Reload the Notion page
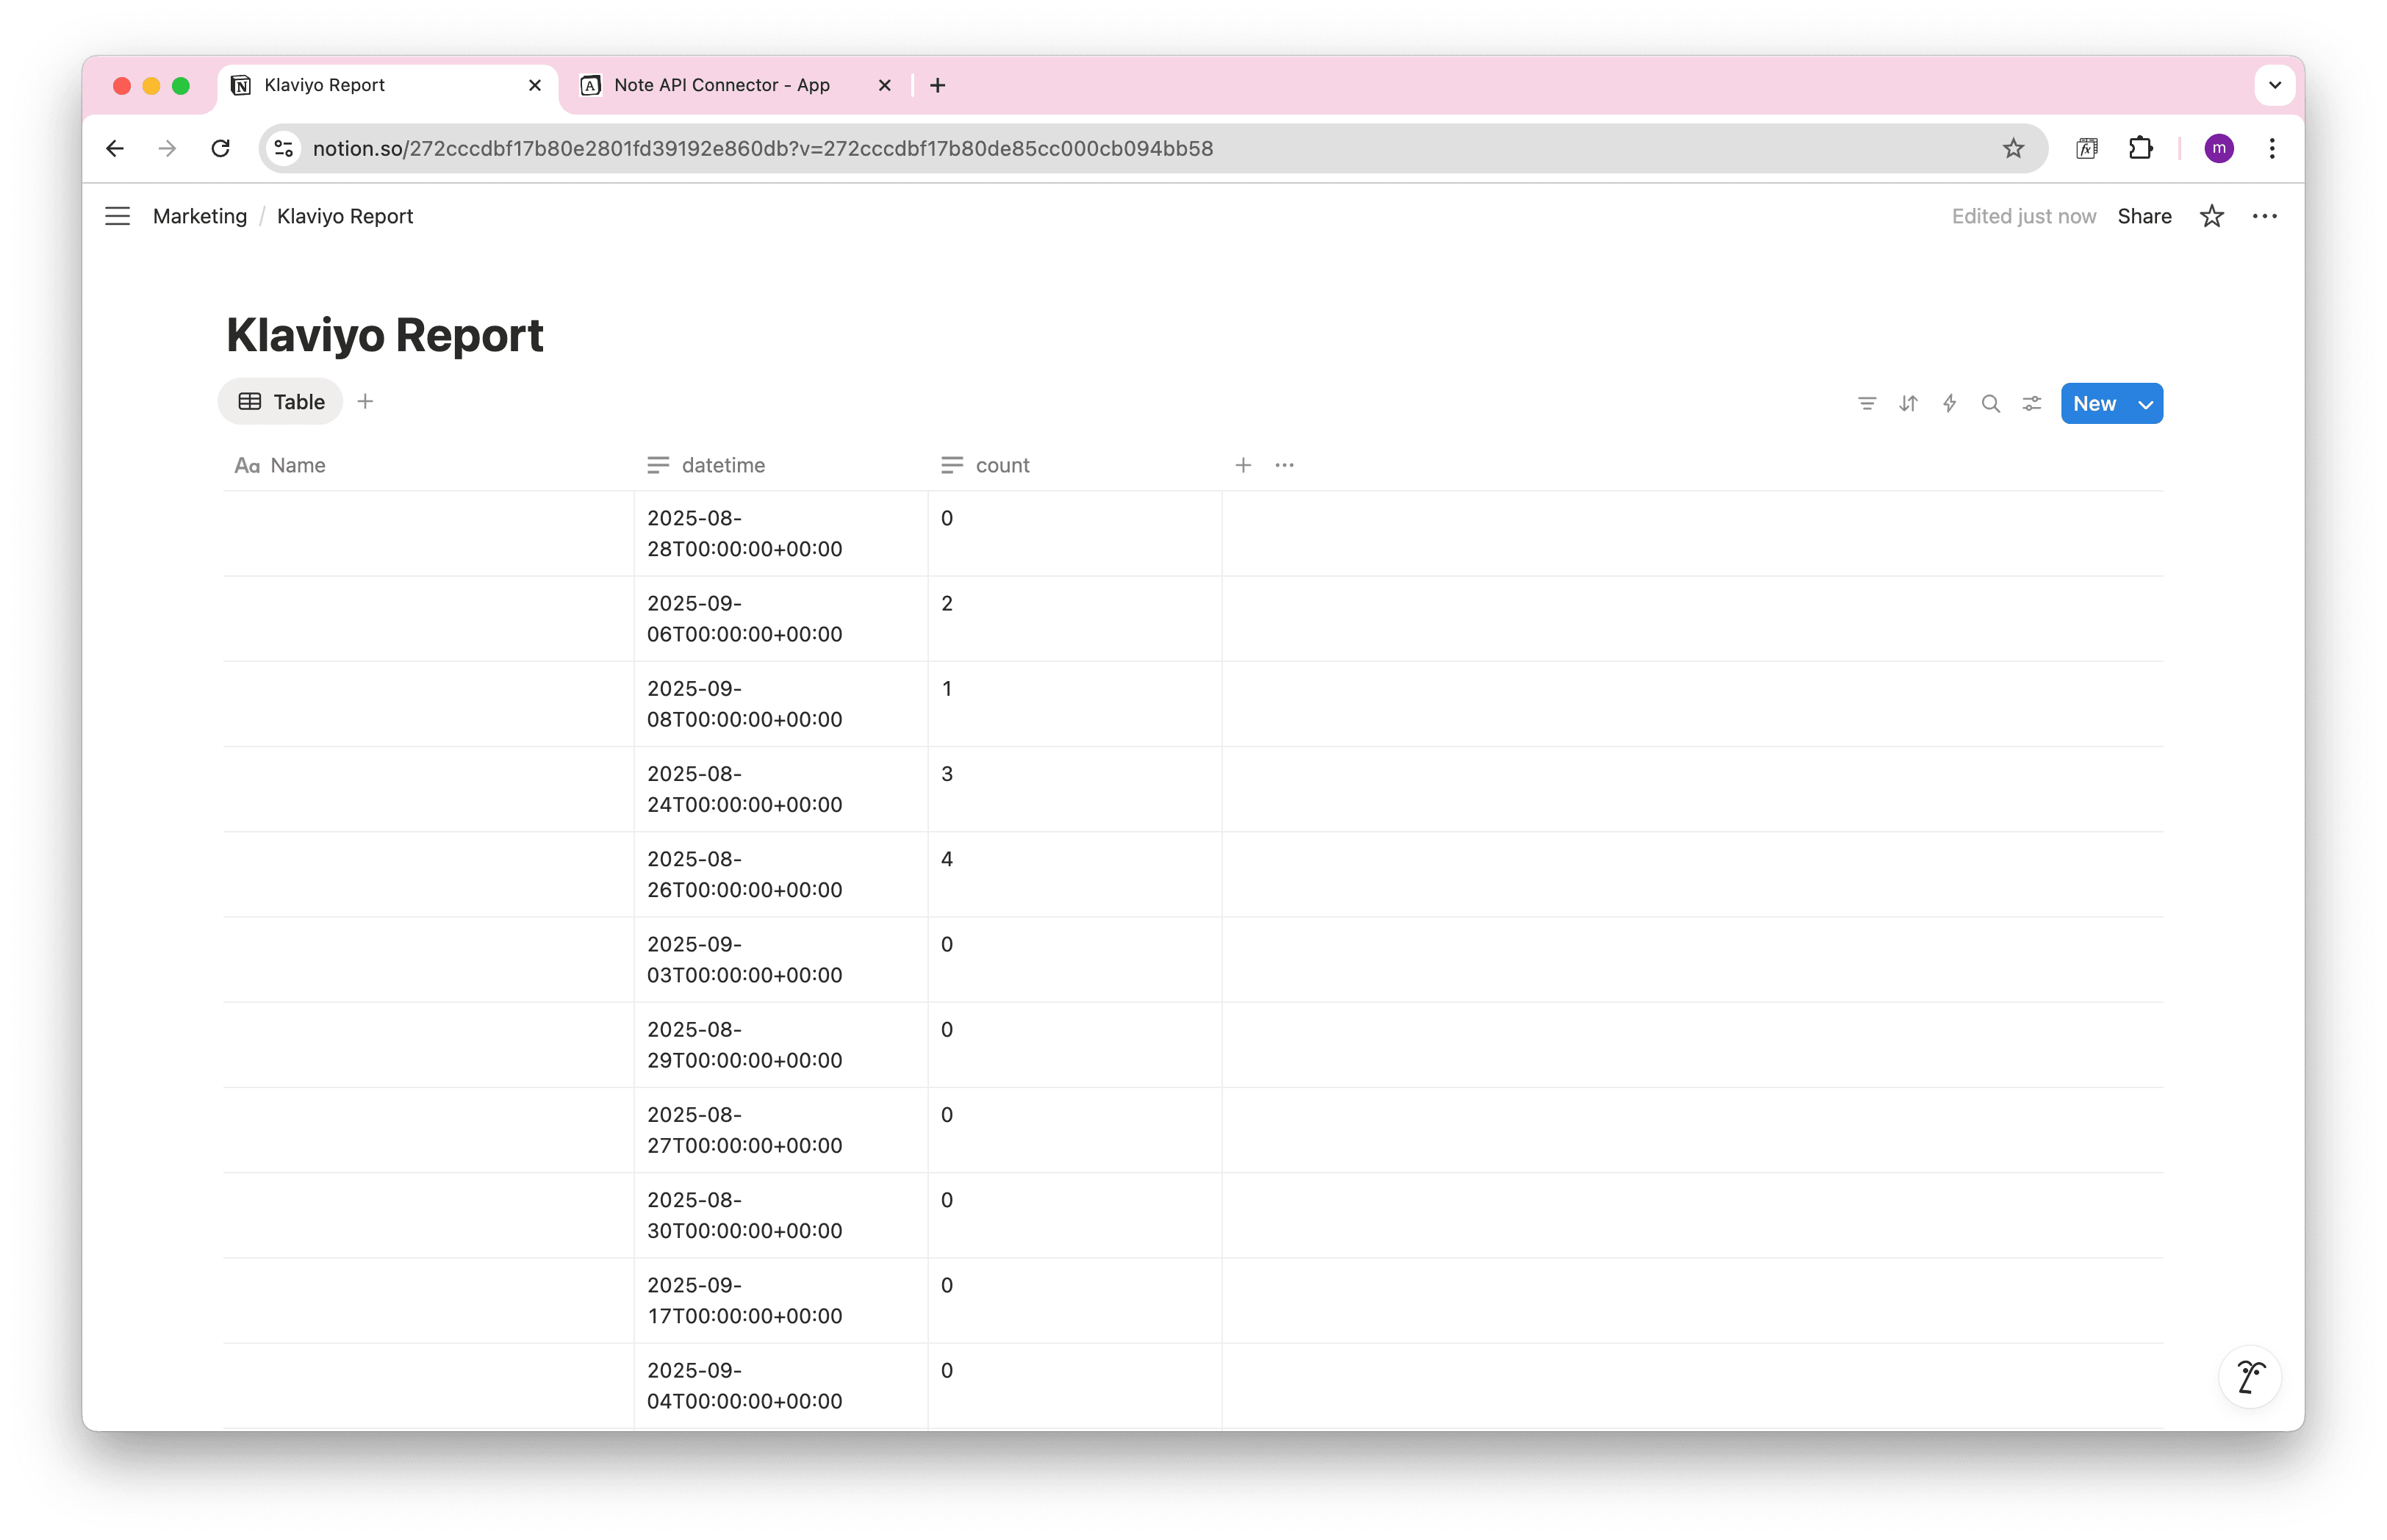 pos(220,148)
